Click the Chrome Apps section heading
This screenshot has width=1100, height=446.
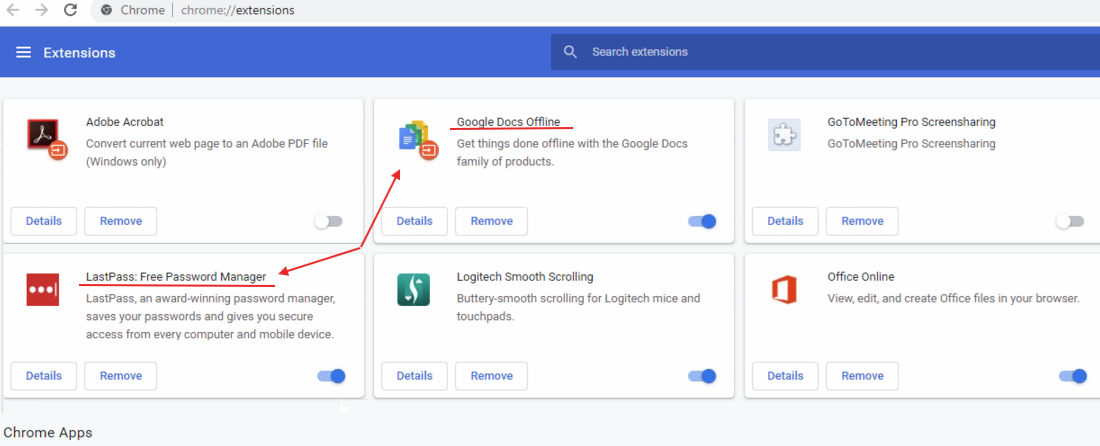point(48,433)
